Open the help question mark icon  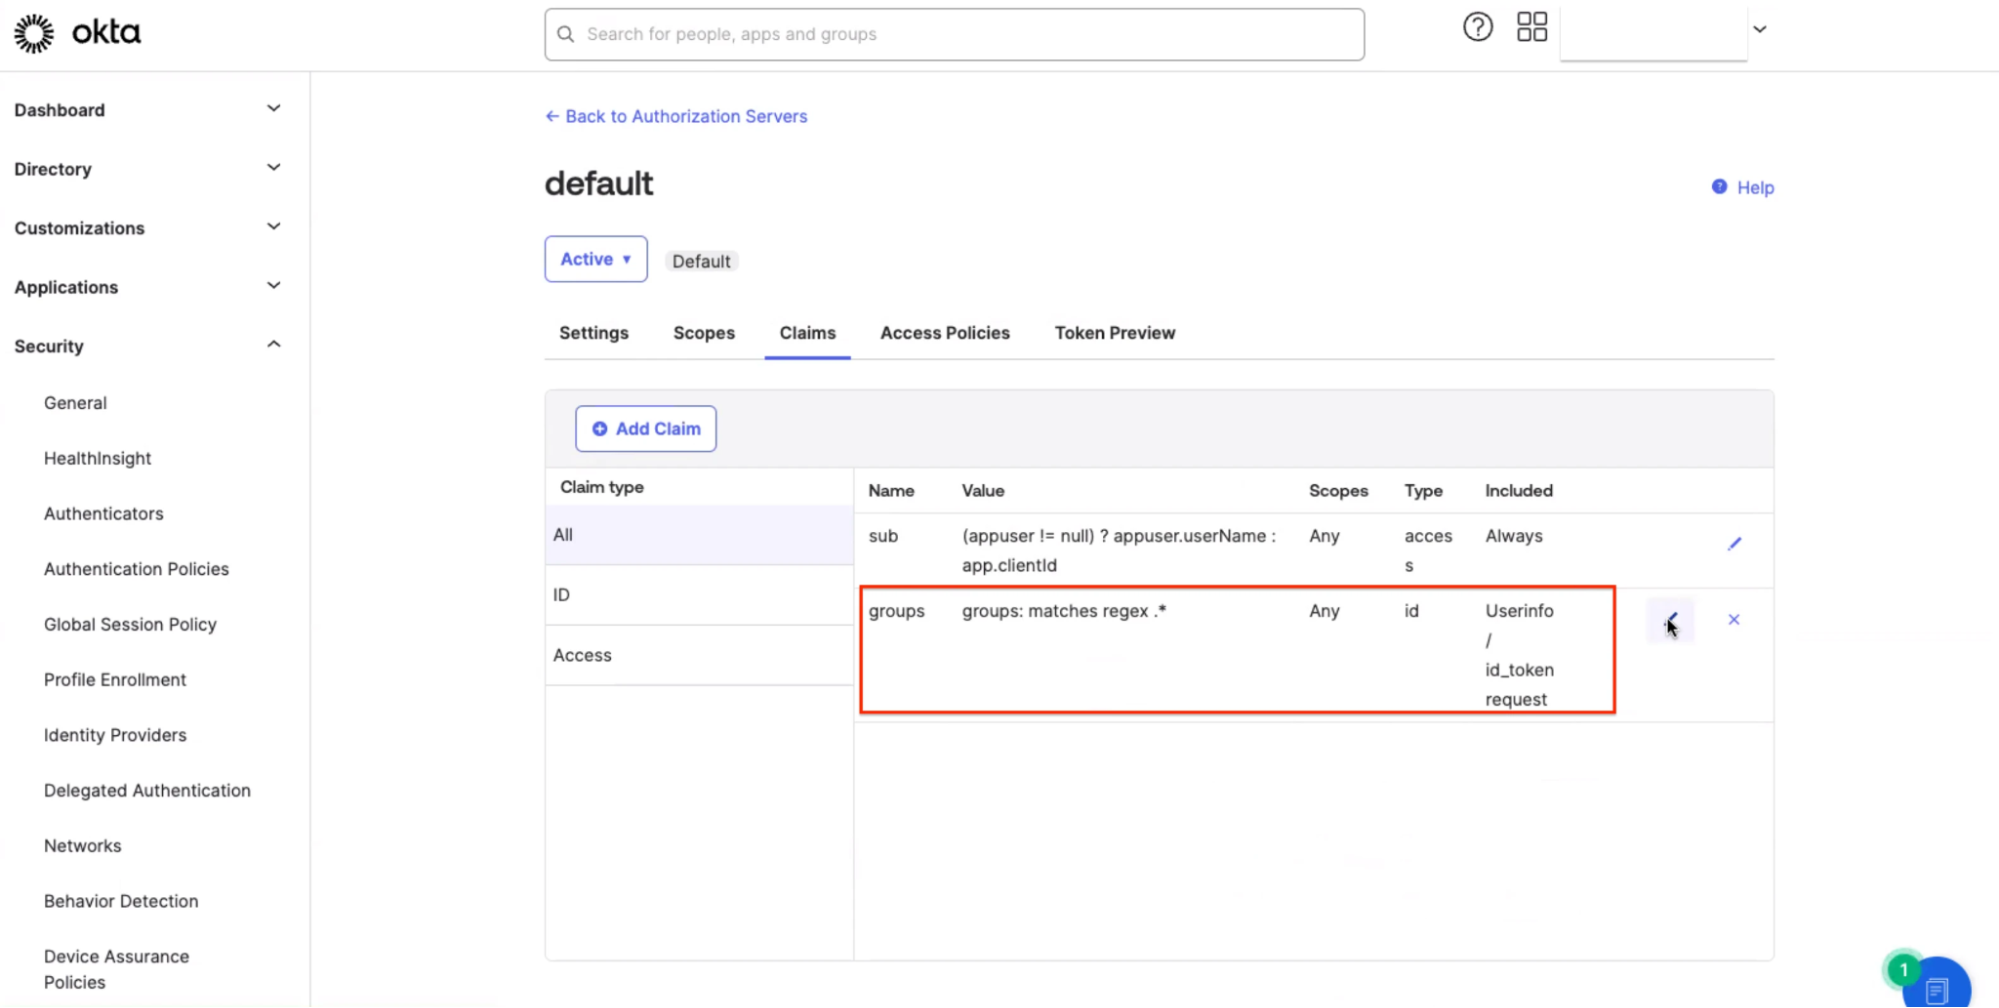(1477, 27)
